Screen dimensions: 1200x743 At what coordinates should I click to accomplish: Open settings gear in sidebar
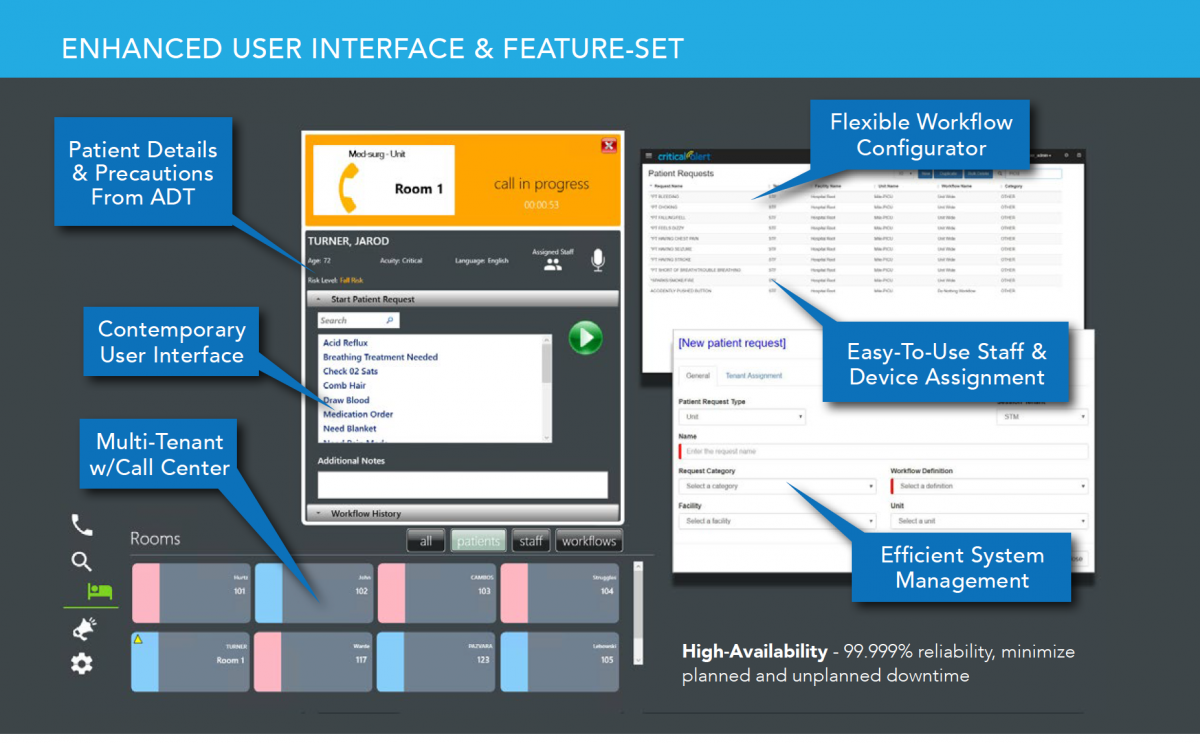pos(81,663)
